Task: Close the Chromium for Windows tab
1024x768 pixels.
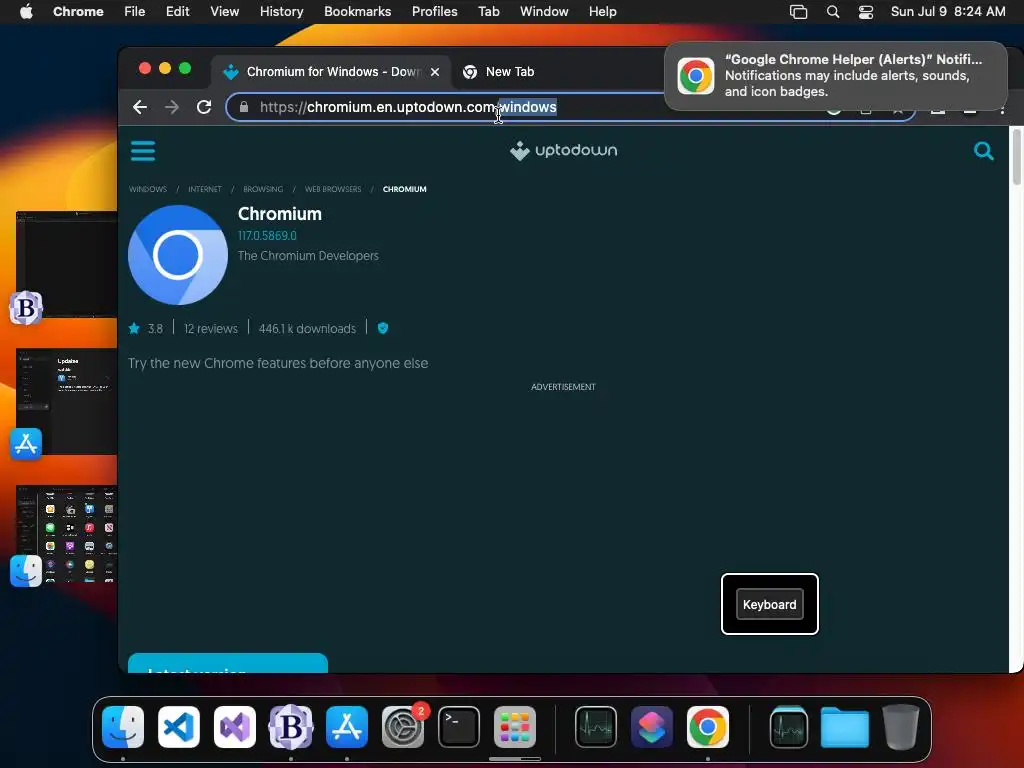Action: [435, 72]
